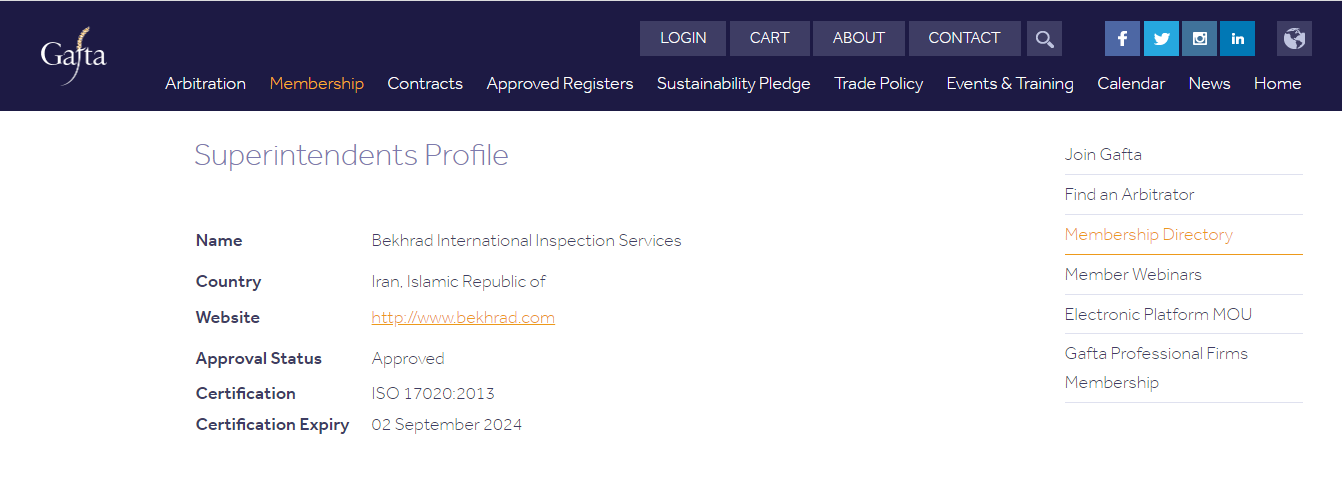The width and height of the screenshot is (1342, 491).
Task: Open Gafta's LinkedIn icon
Action: [1237, 39]
